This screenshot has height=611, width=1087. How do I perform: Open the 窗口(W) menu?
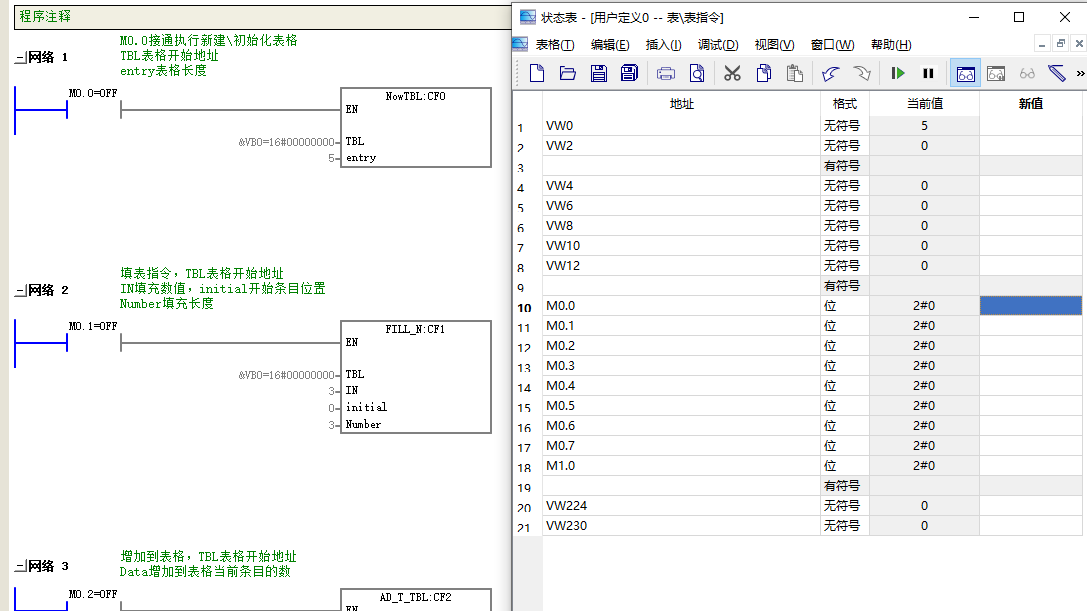[x=833, y=45]
